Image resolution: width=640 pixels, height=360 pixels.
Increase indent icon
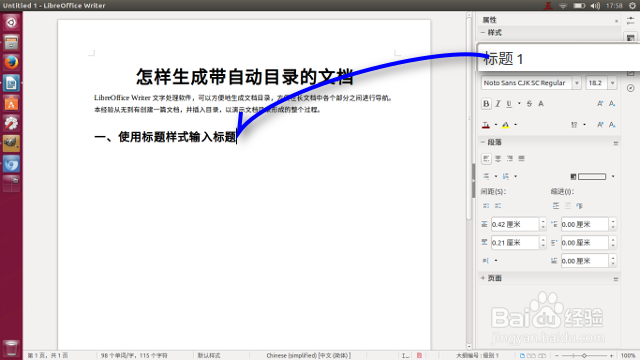(556, 206)
